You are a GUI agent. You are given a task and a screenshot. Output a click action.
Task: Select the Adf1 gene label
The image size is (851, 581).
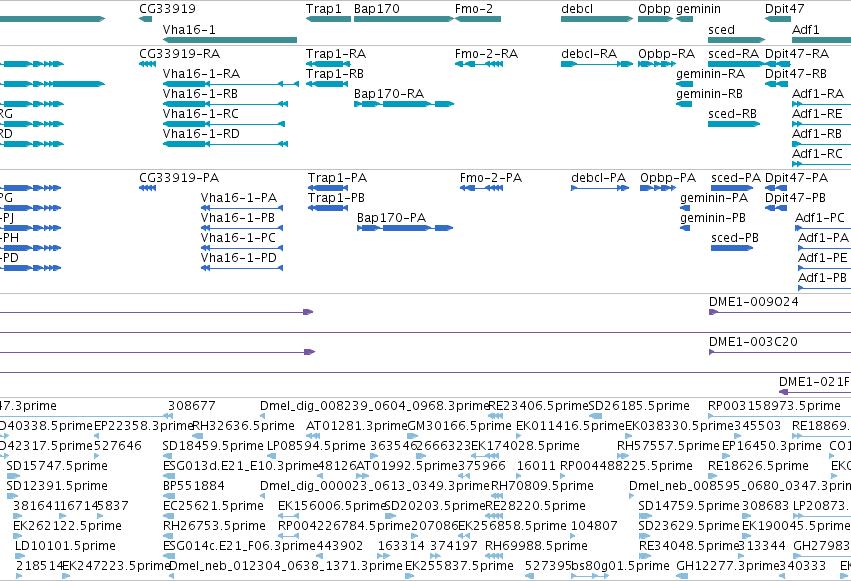[805, 30]
